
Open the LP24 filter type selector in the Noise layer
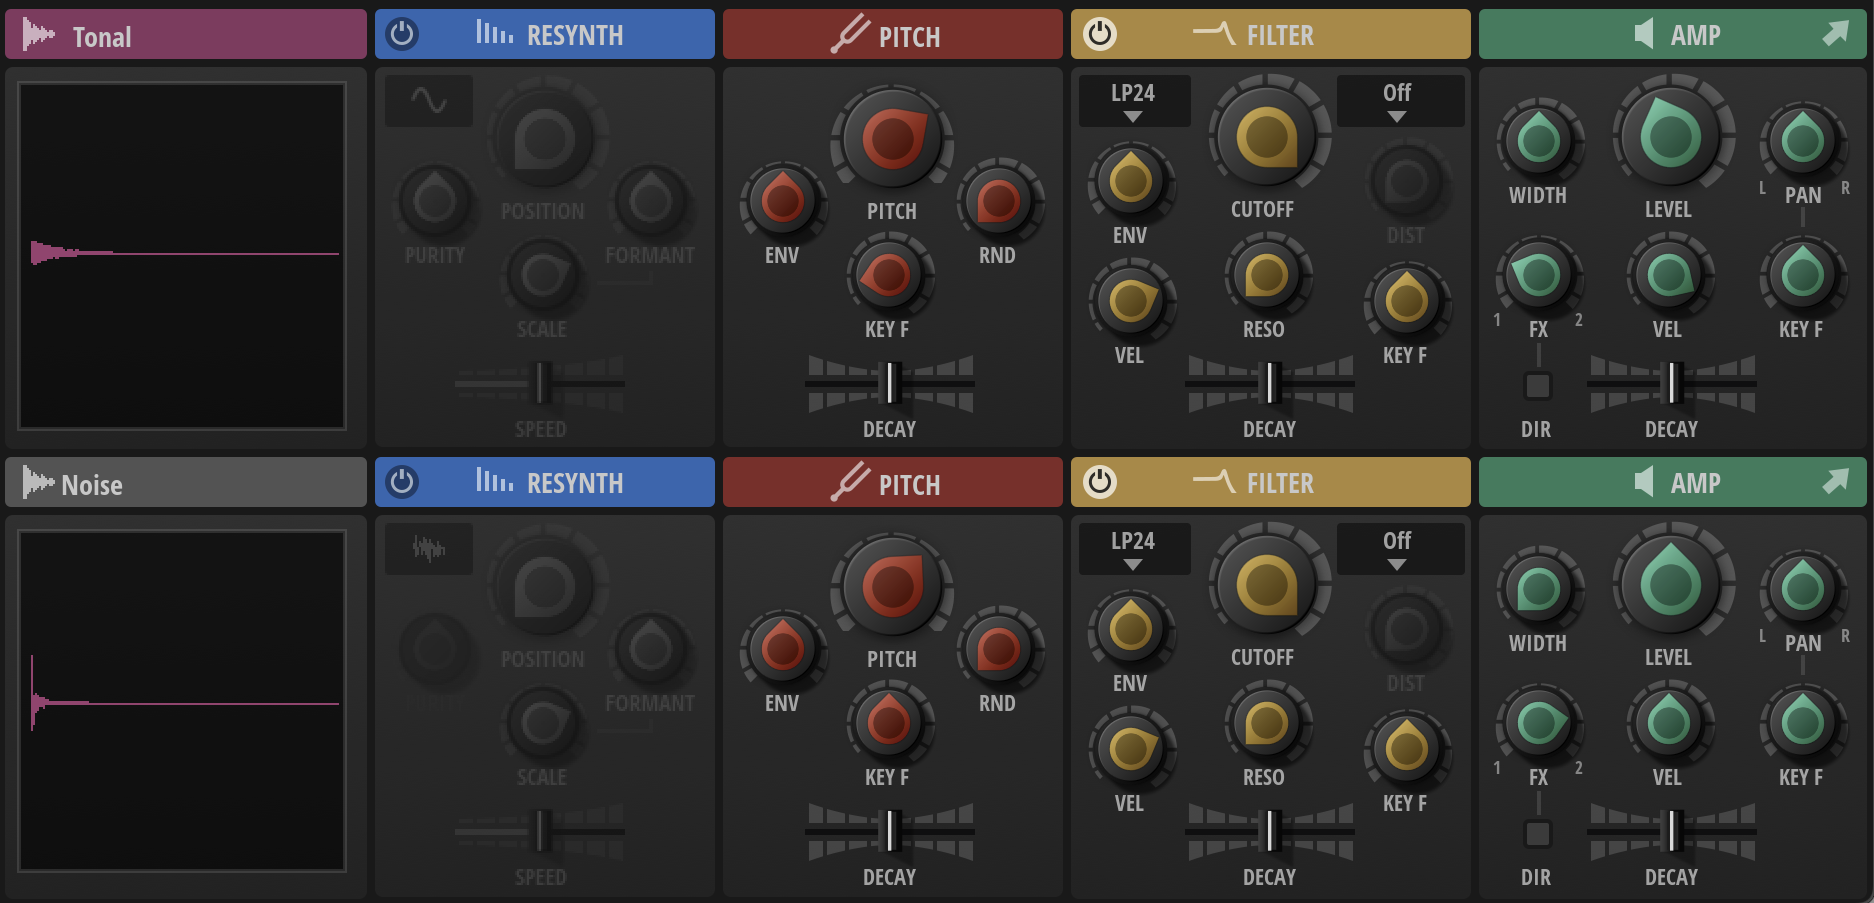point(1133,548)
